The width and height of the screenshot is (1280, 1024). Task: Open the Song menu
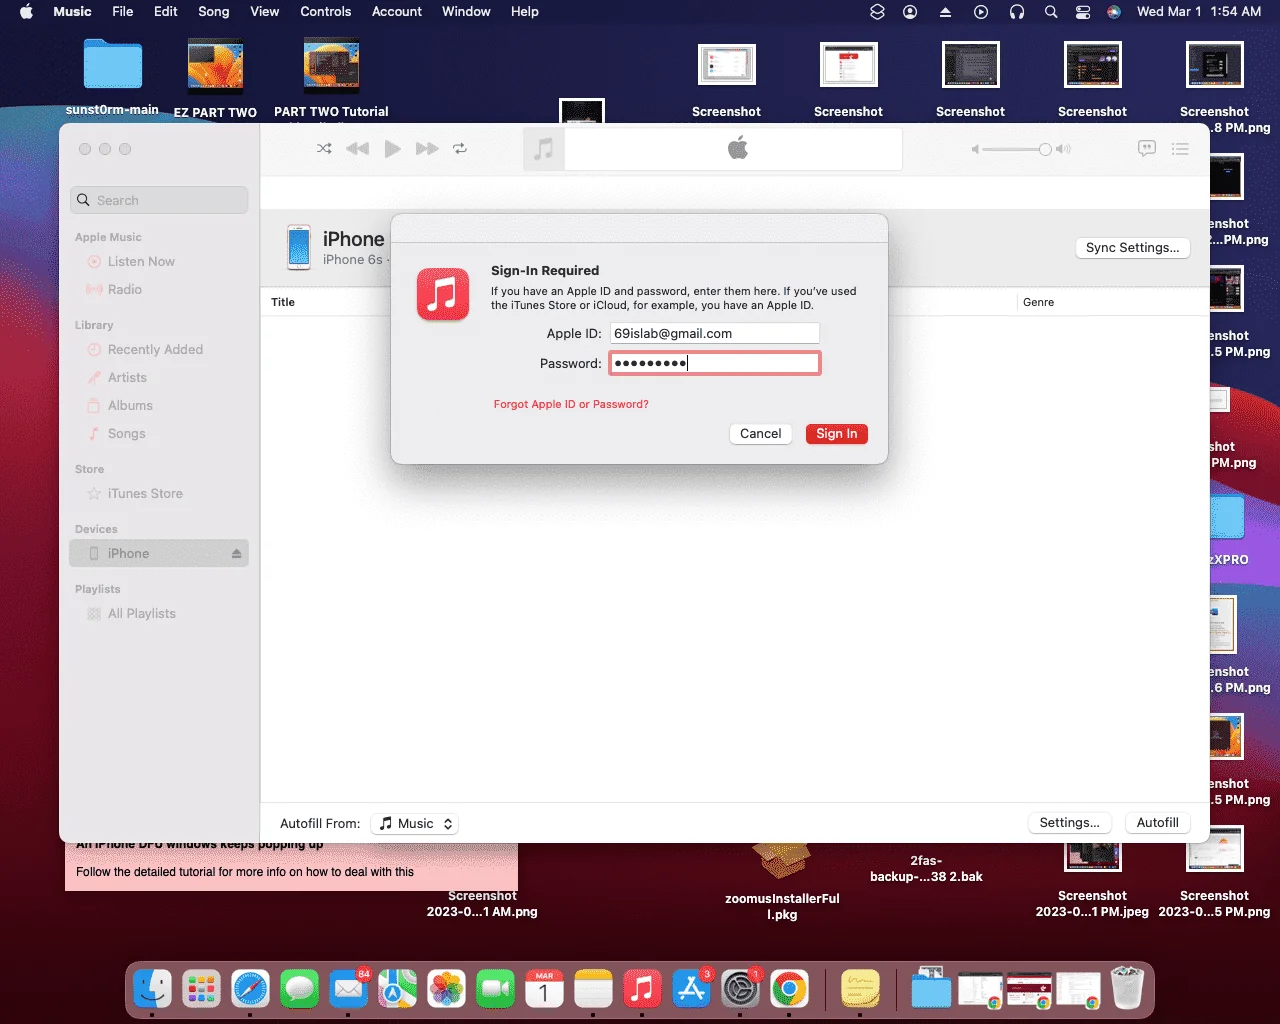(214, 12)
